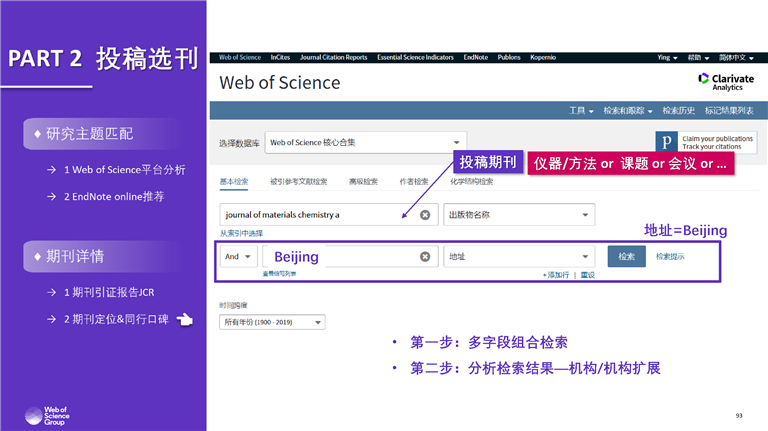Viewport: 768px width, 431px height.
Task: Click the 从索引中选择 link
Action: [241, 233]
